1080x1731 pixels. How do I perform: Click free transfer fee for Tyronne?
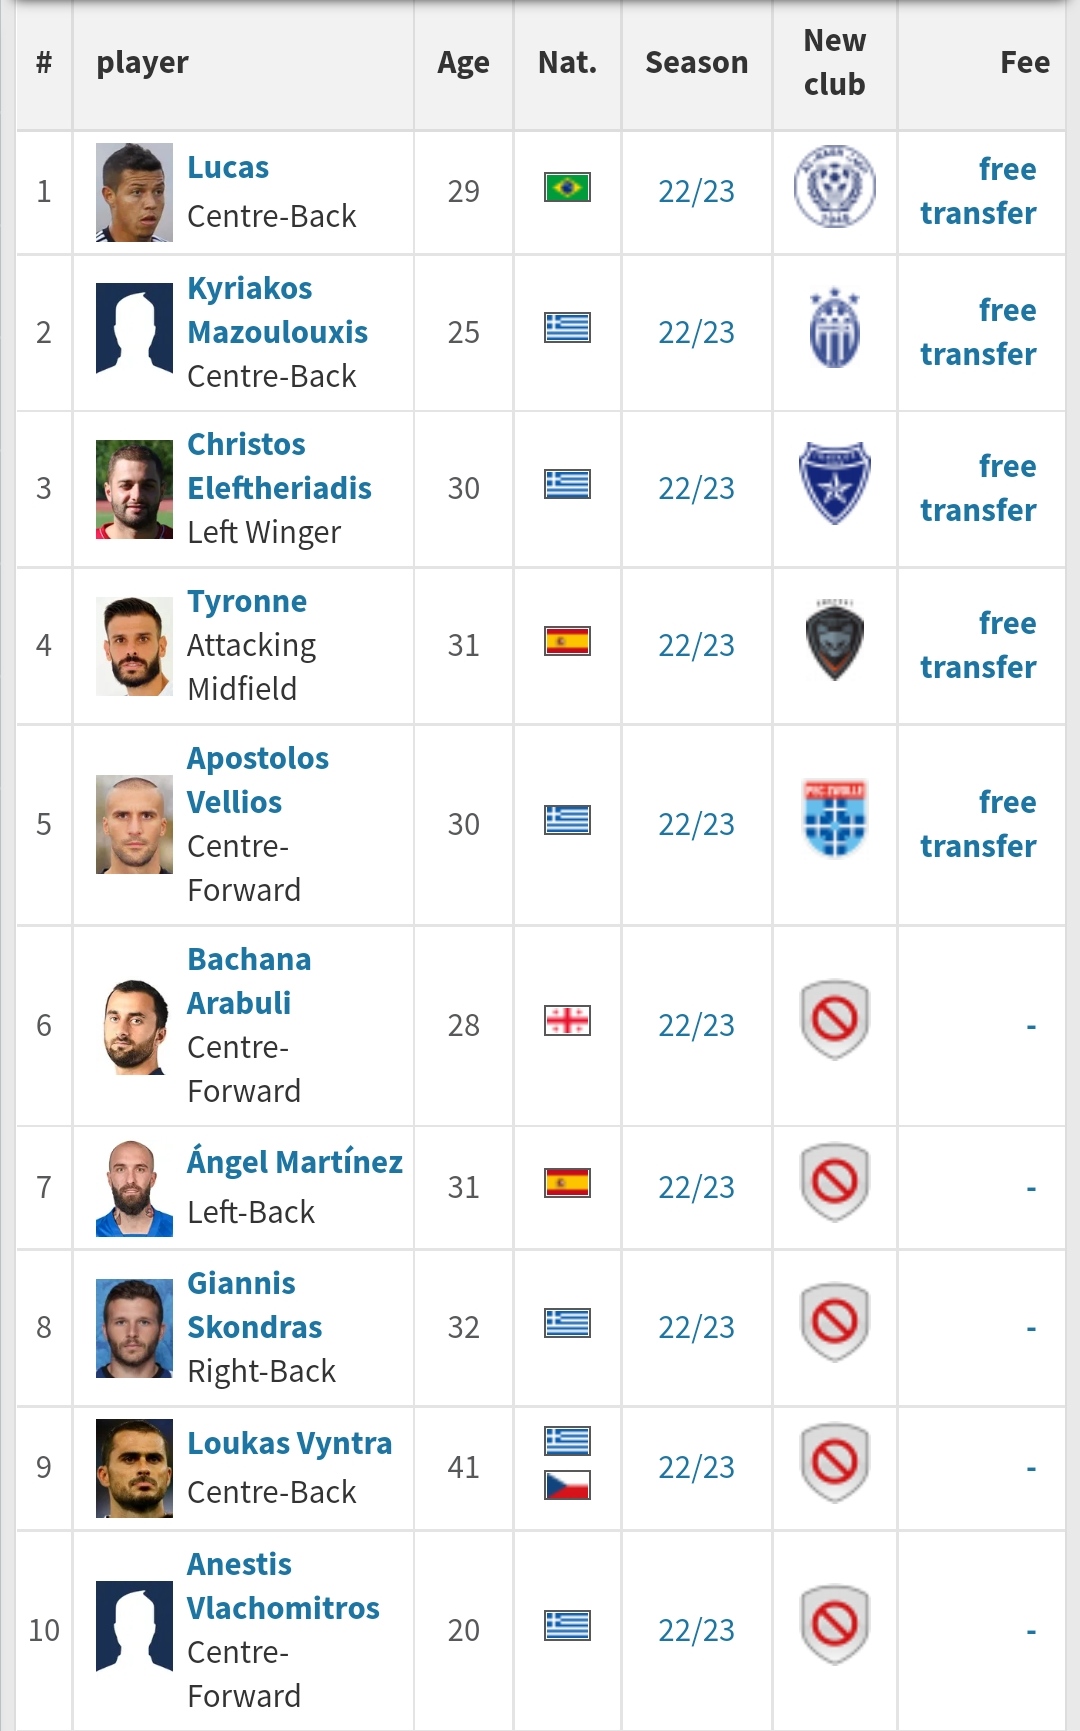(978, 645)
